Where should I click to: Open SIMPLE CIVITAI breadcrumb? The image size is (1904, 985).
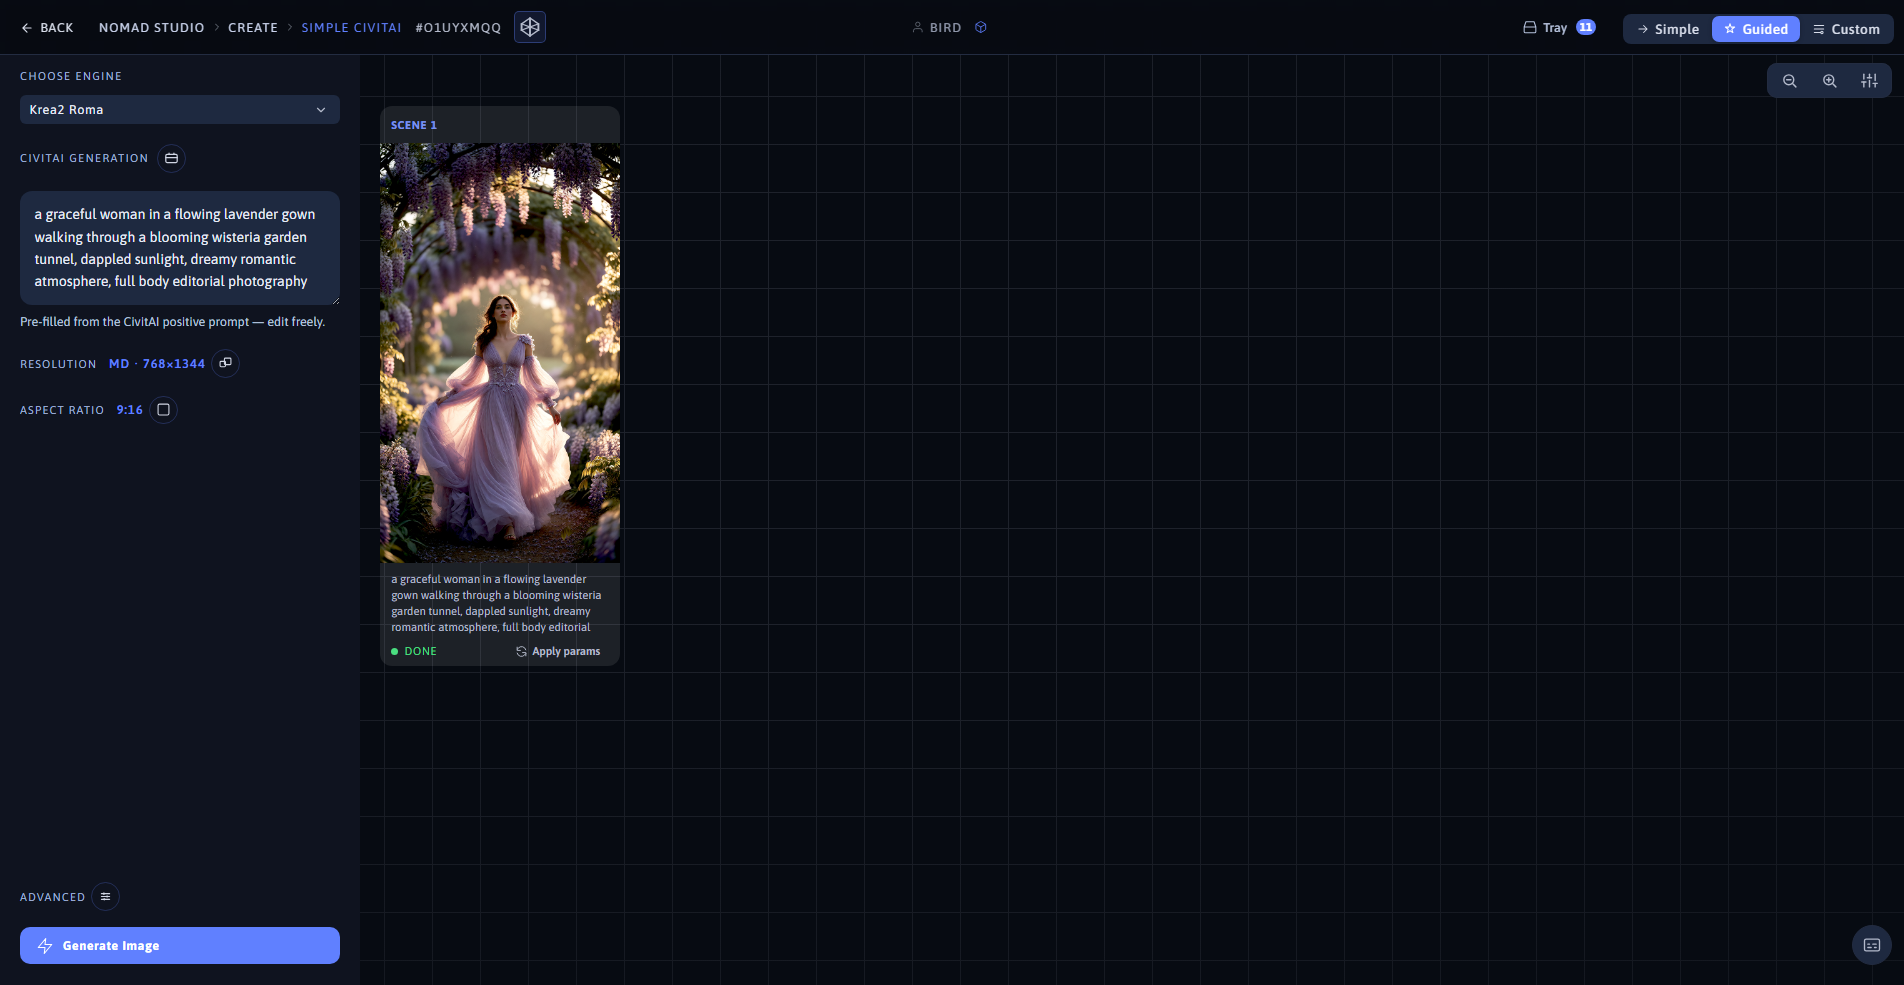click(x=351, y=28)
